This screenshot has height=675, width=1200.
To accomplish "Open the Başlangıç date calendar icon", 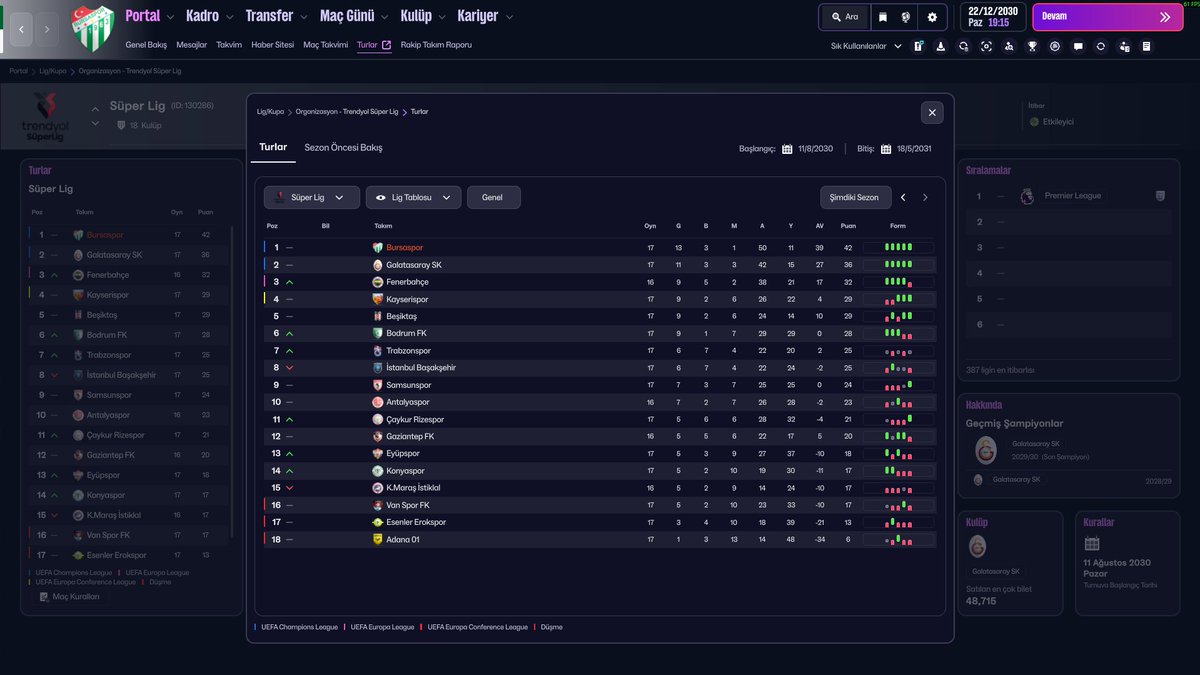I will pos(787,149).
